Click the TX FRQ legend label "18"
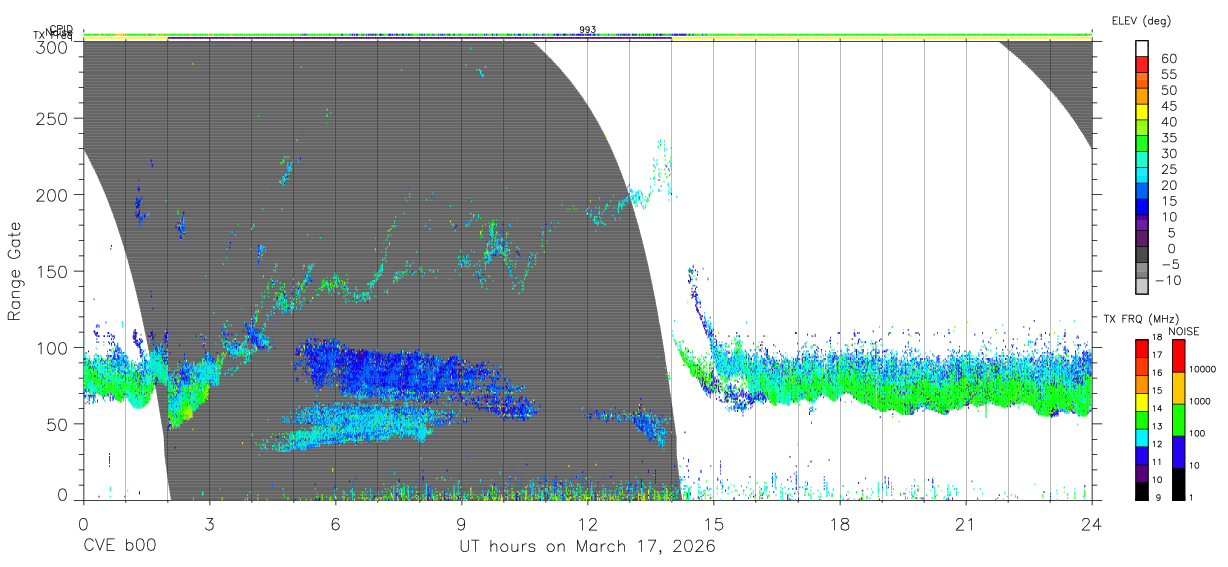 tap(1155, 337)
